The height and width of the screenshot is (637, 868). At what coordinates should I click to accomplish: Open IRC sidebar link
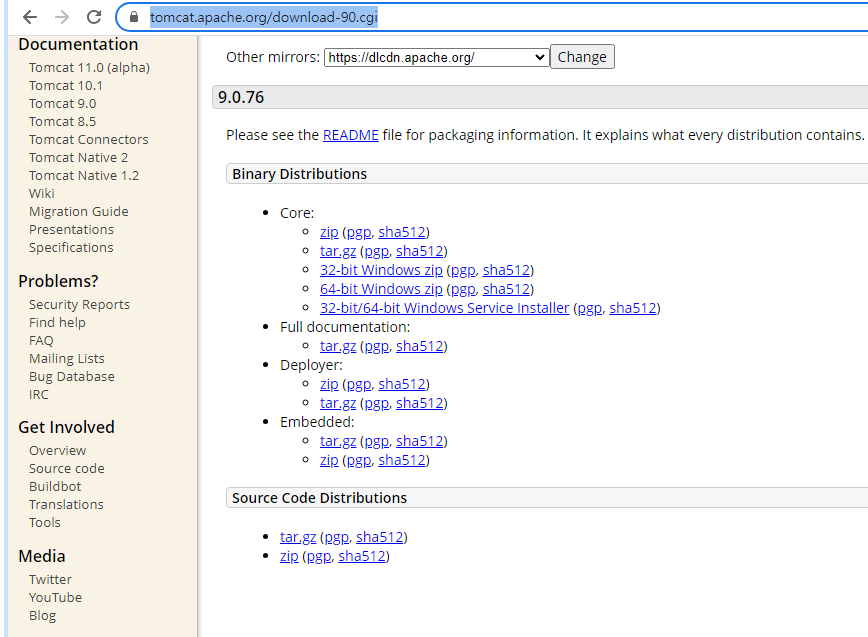coord(39,395)
